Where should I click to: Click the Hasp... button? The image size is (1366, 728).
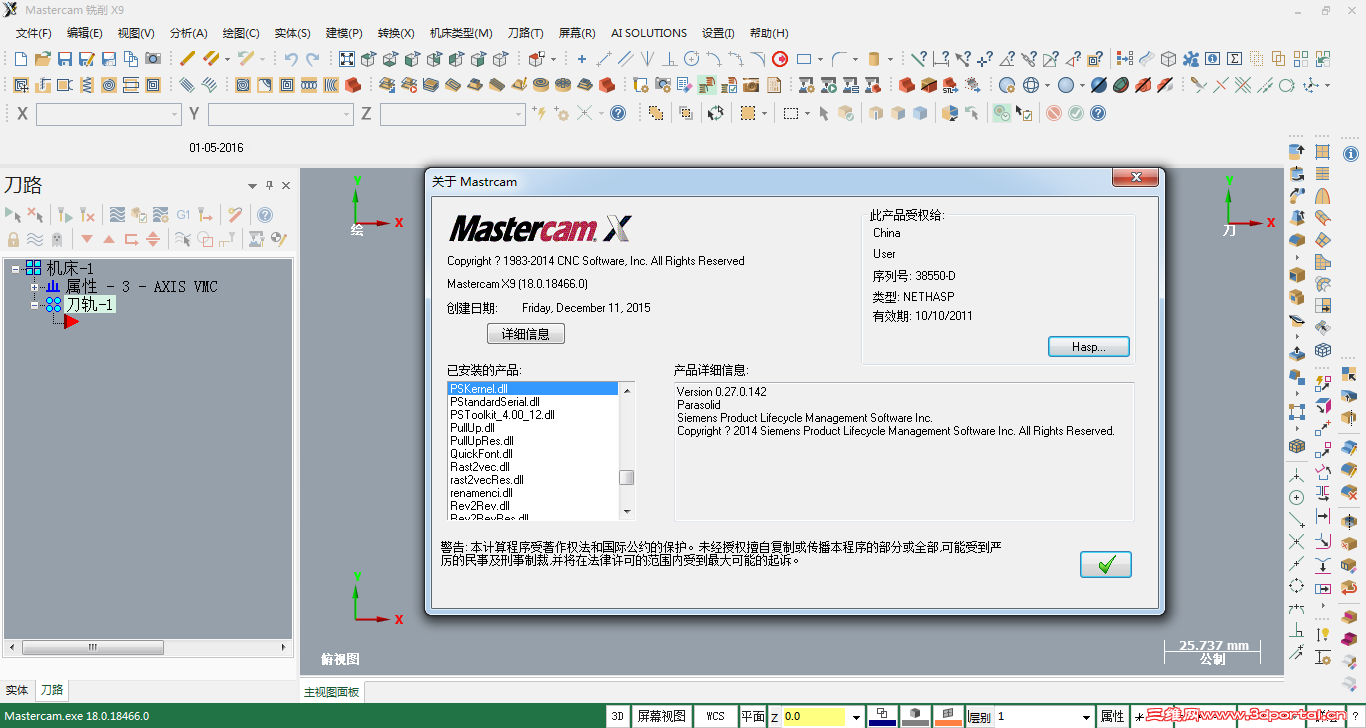click(1089, 347)
